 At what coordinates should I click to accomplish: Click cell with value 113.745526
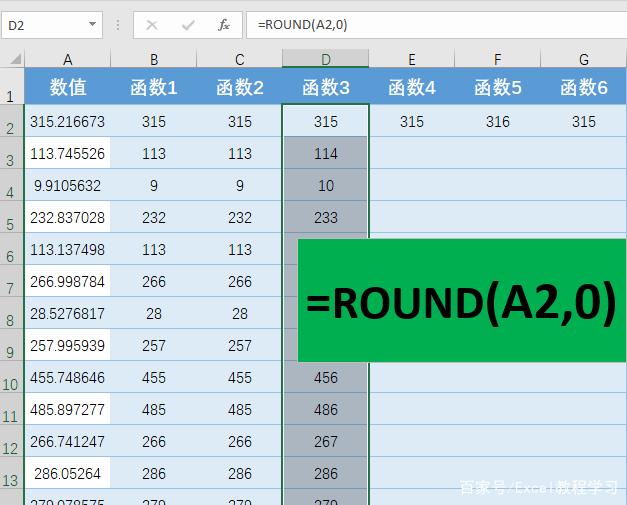[x=68, y=153]
